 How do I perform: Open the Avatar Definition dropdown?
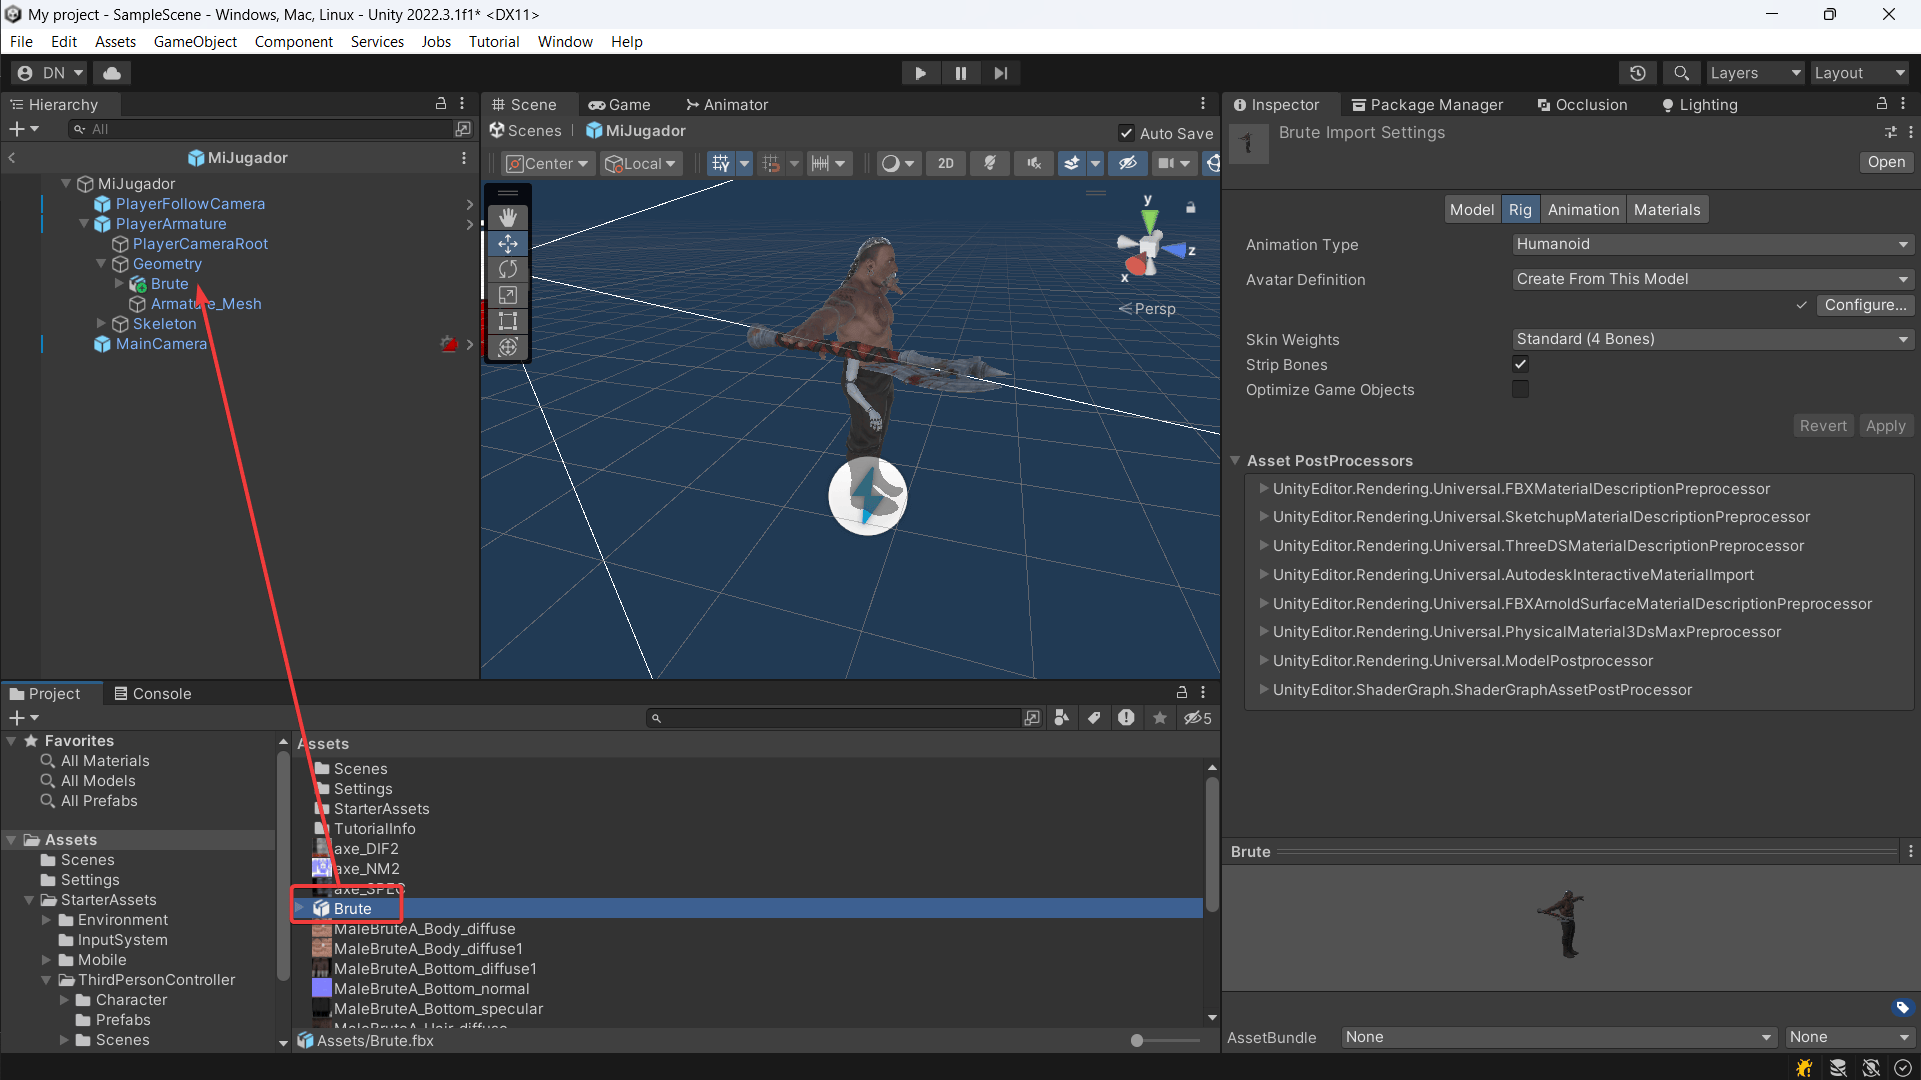coord(1712,279)
